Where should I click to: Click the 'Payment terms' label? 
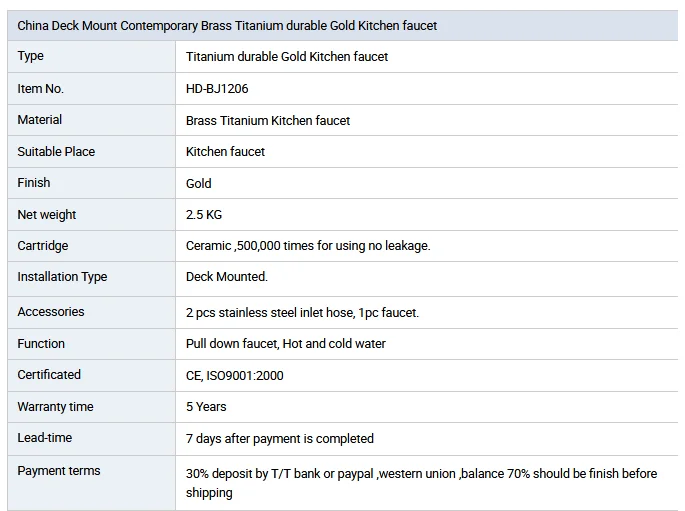tap(59, 471)
